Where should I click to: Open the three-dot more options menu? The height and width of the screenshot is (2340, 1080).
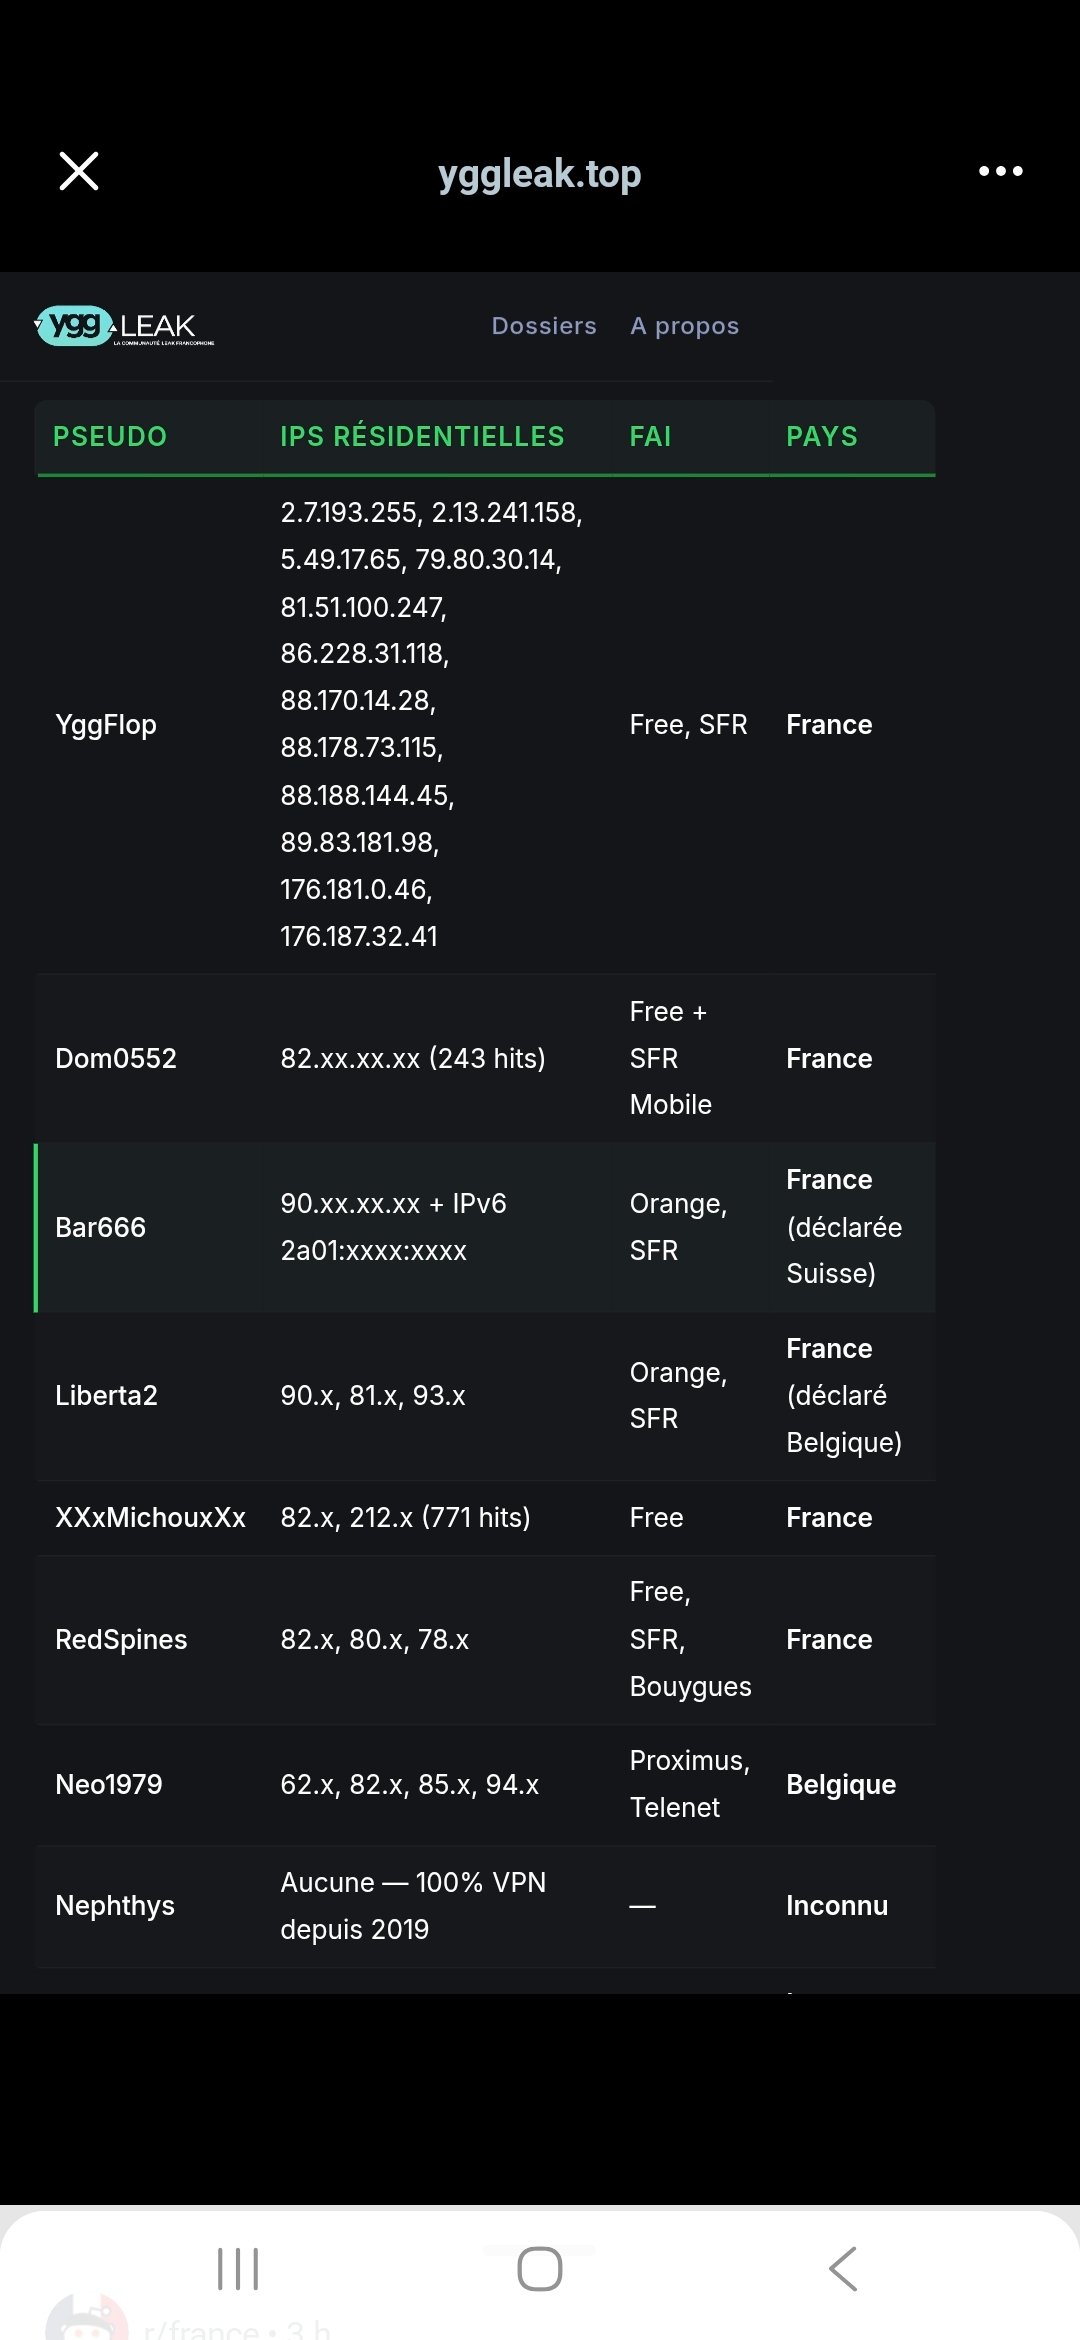[1000, 171]
